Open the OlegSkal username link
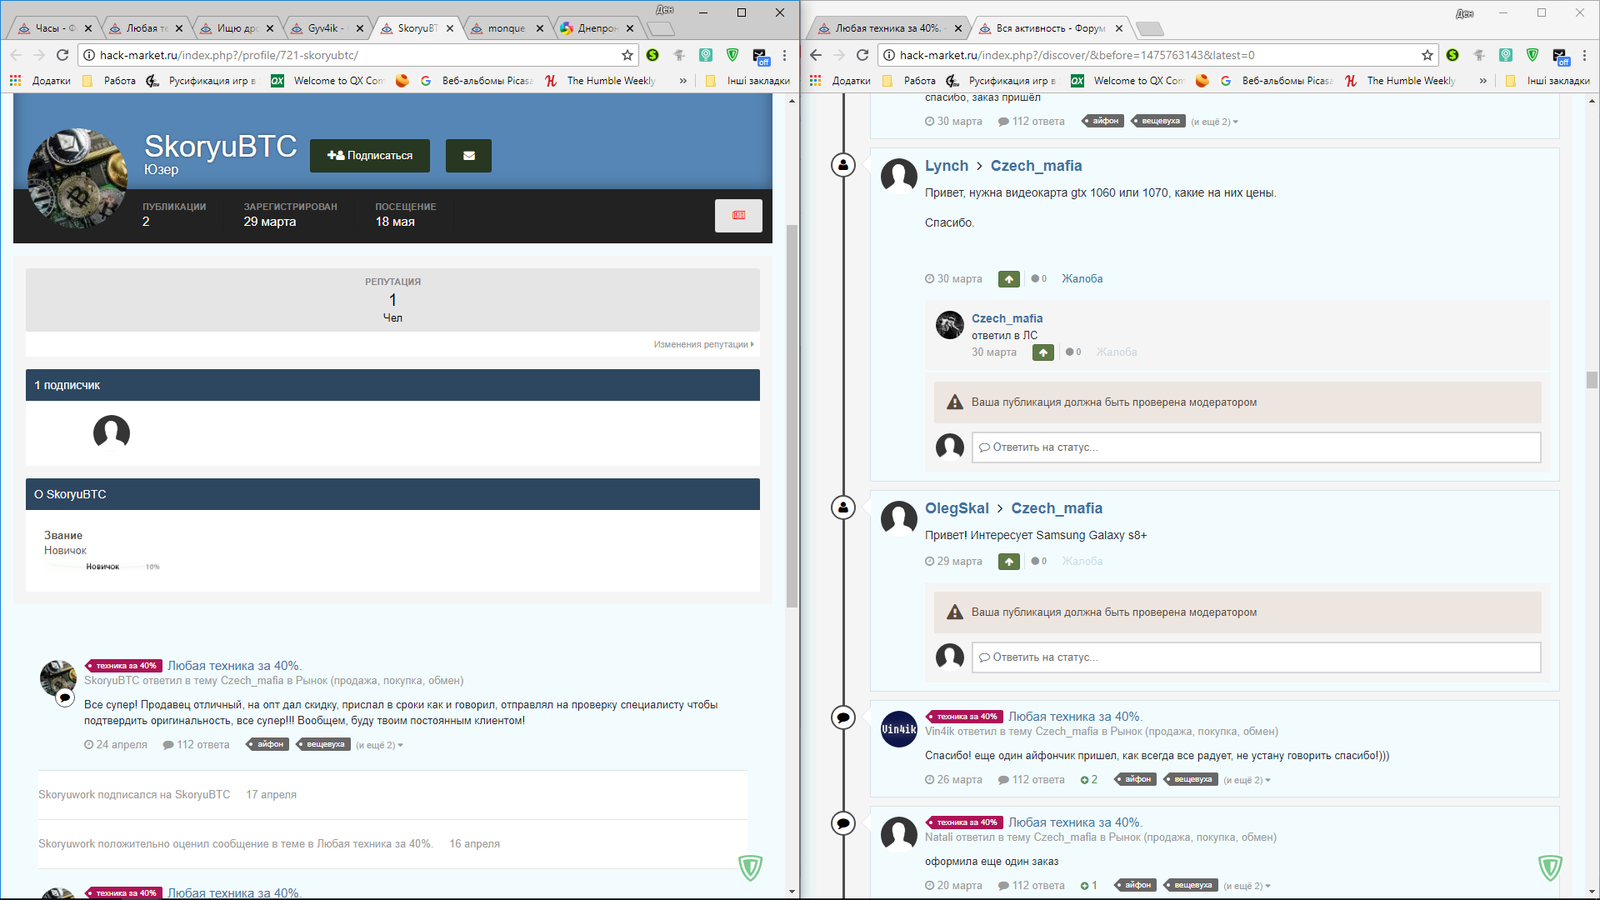This screenshot has width=1600, height=900. pyautogui.click(x=956, y=508)
